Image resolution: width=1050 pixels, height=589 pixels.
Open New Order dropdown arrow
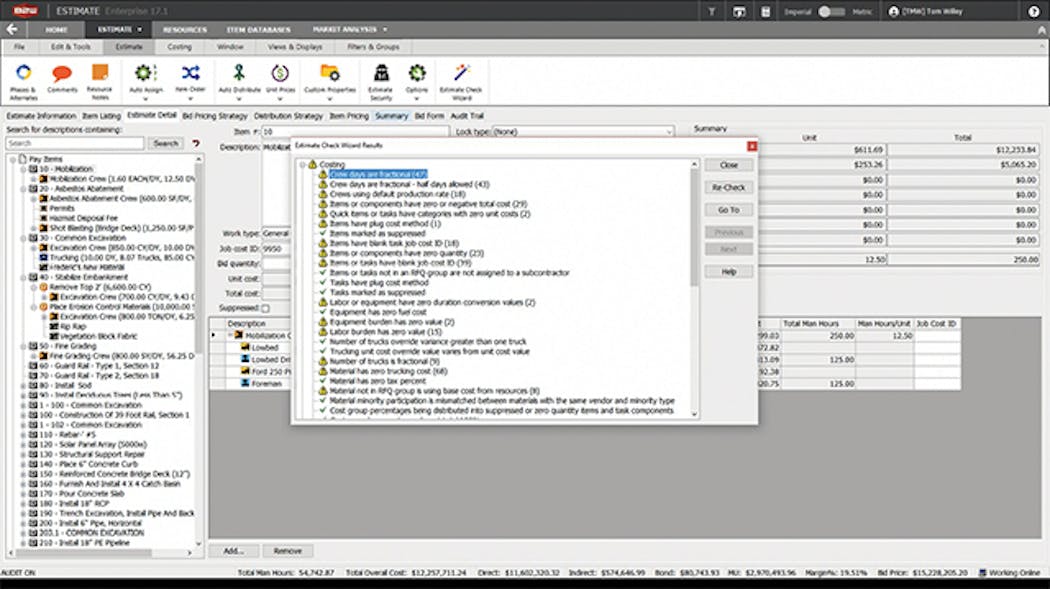click(190, 99)
